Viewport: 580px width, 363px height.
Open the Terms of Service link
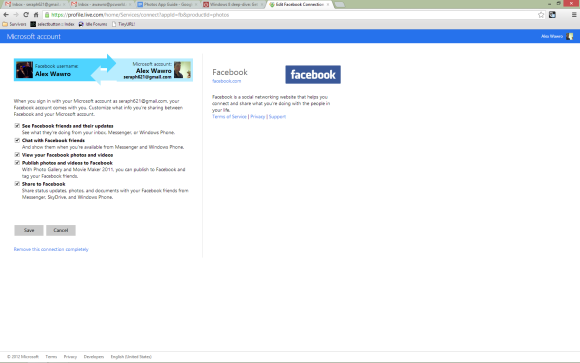(229, 117)
